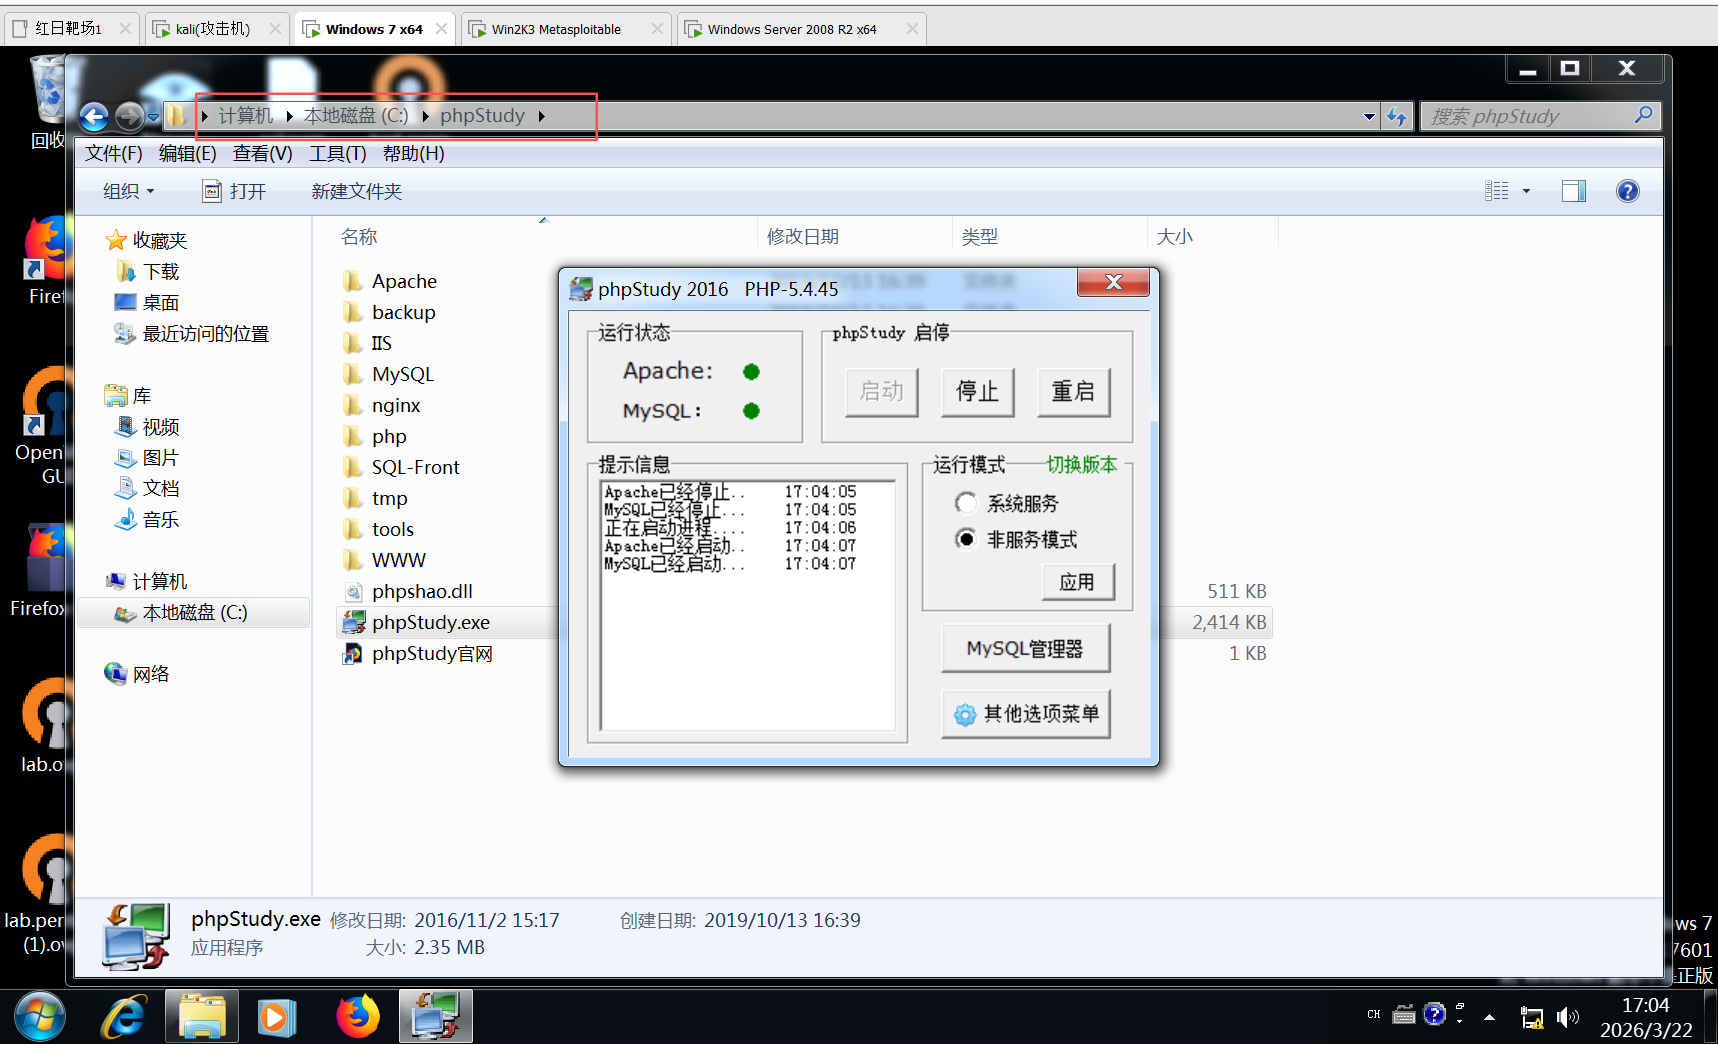Click the Explorer back navigation arrow

(x=94, y=117)
